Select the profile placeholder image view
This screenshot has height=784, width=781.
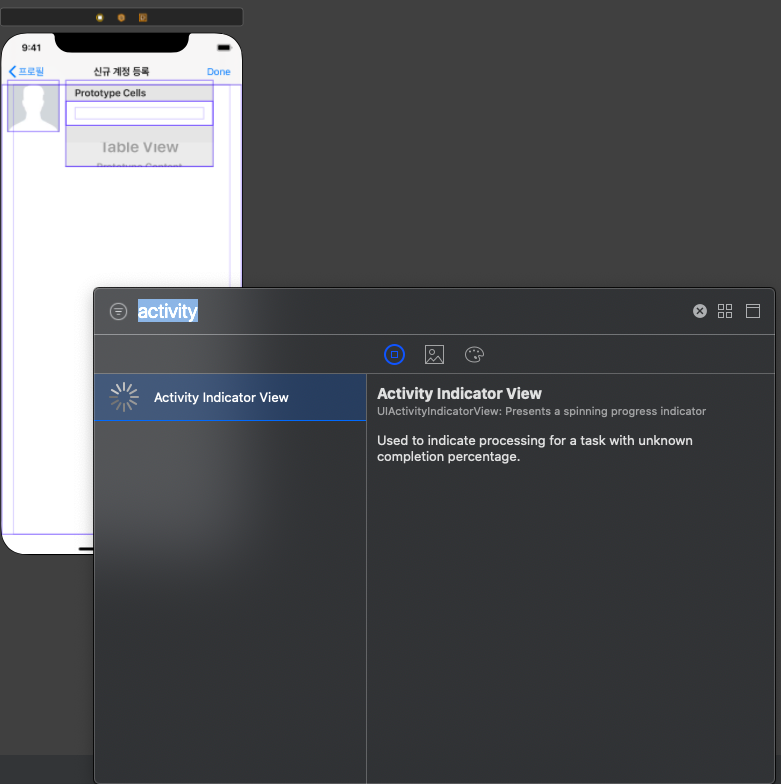34,106
